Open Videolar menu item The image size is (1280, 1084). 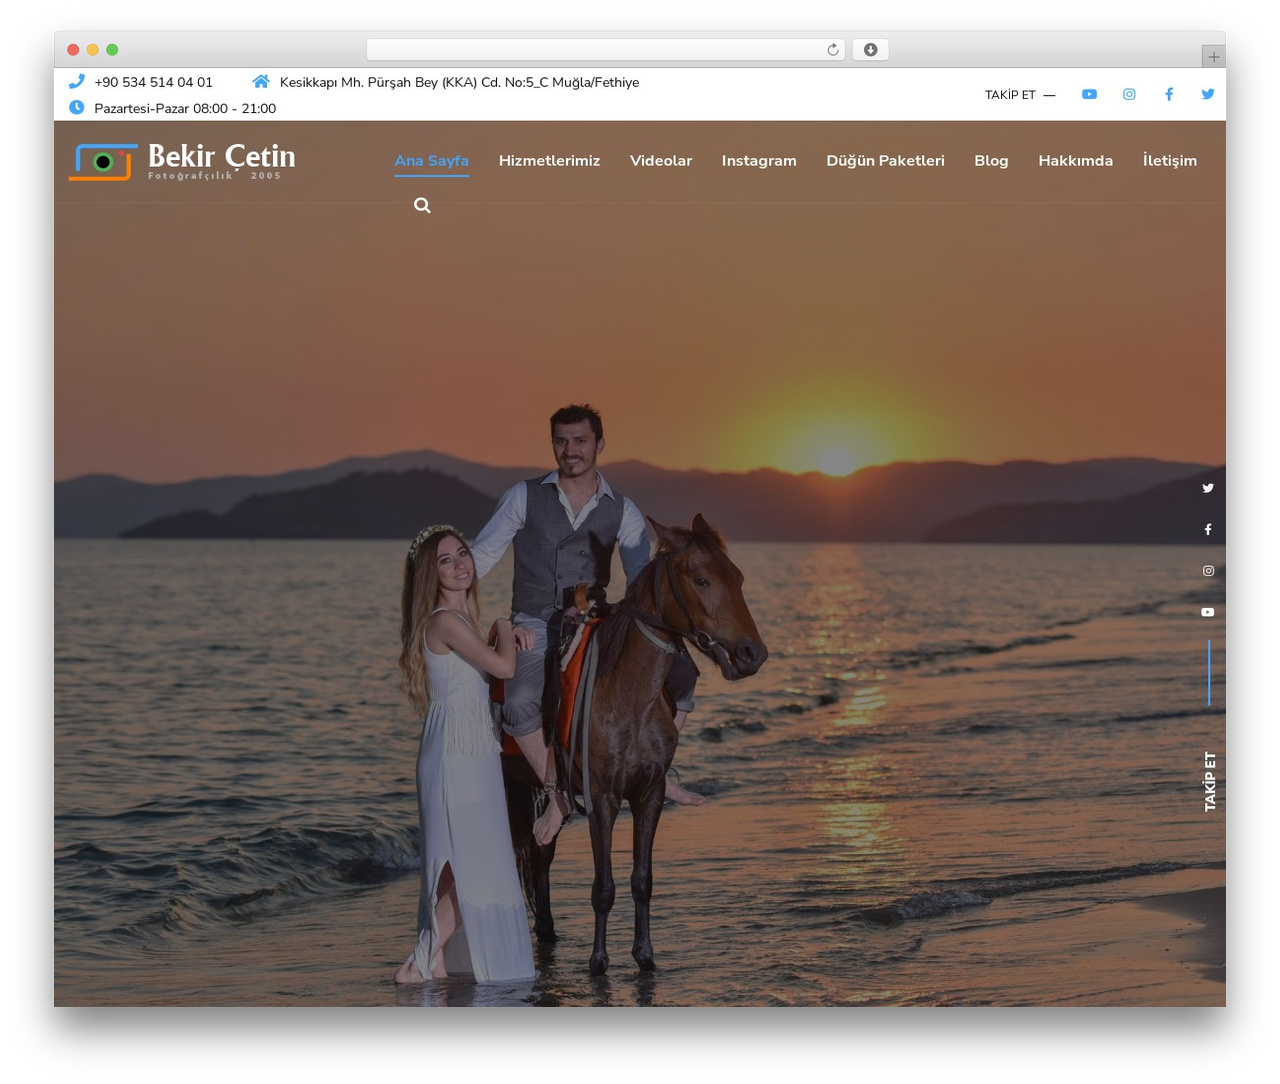pos(661,160)
